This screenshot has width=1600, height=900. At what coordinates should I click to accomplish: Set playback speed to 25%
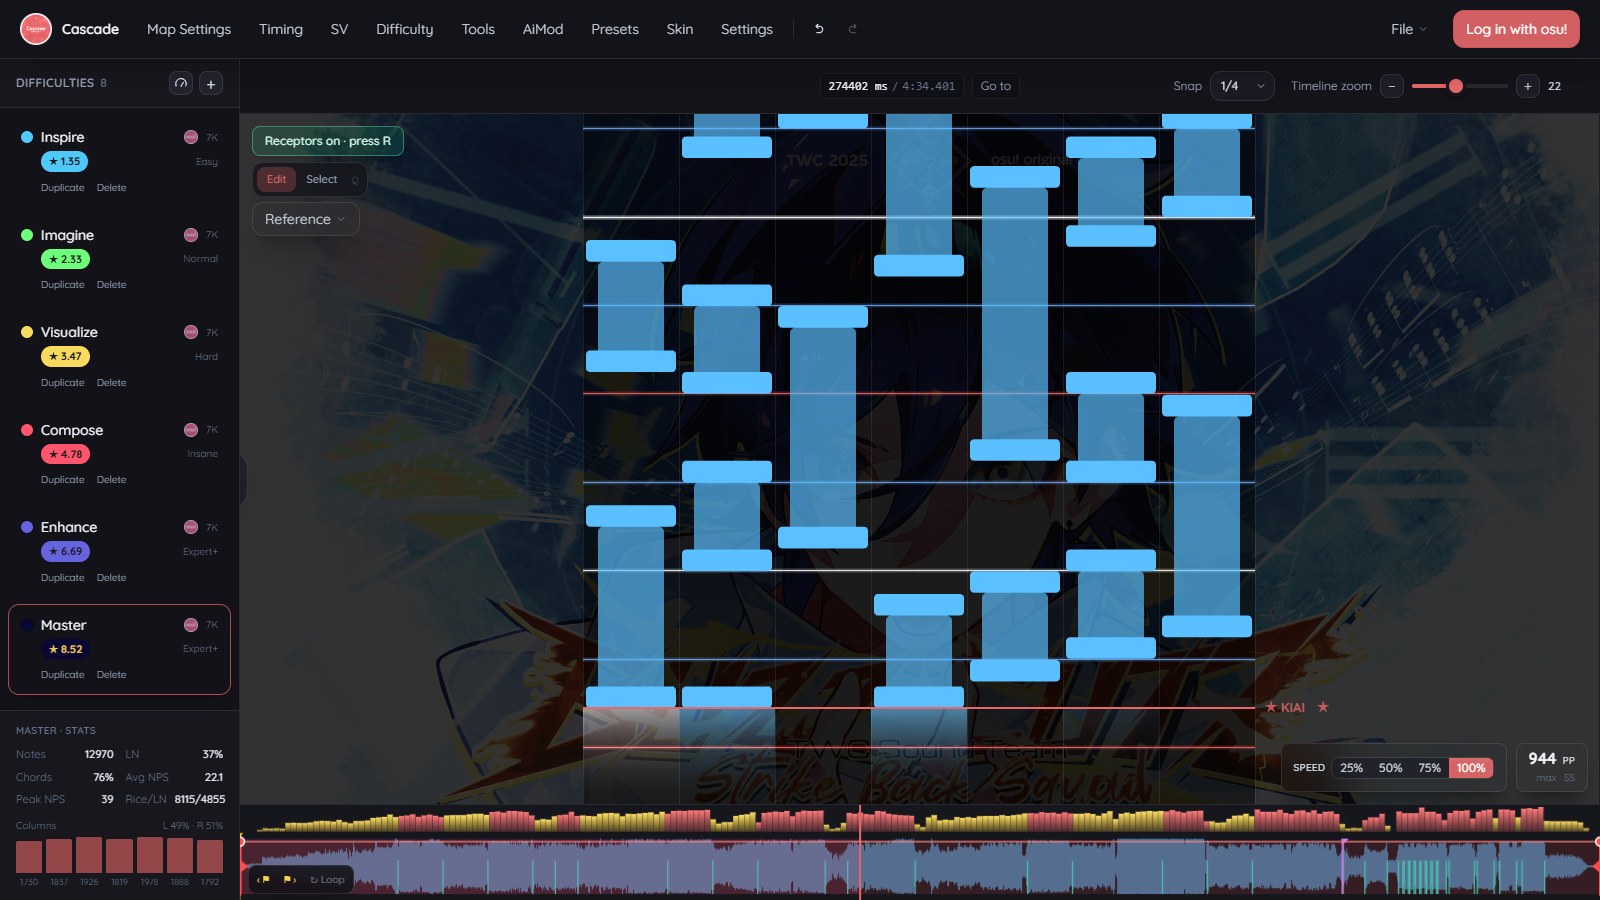pos(1351,768)
